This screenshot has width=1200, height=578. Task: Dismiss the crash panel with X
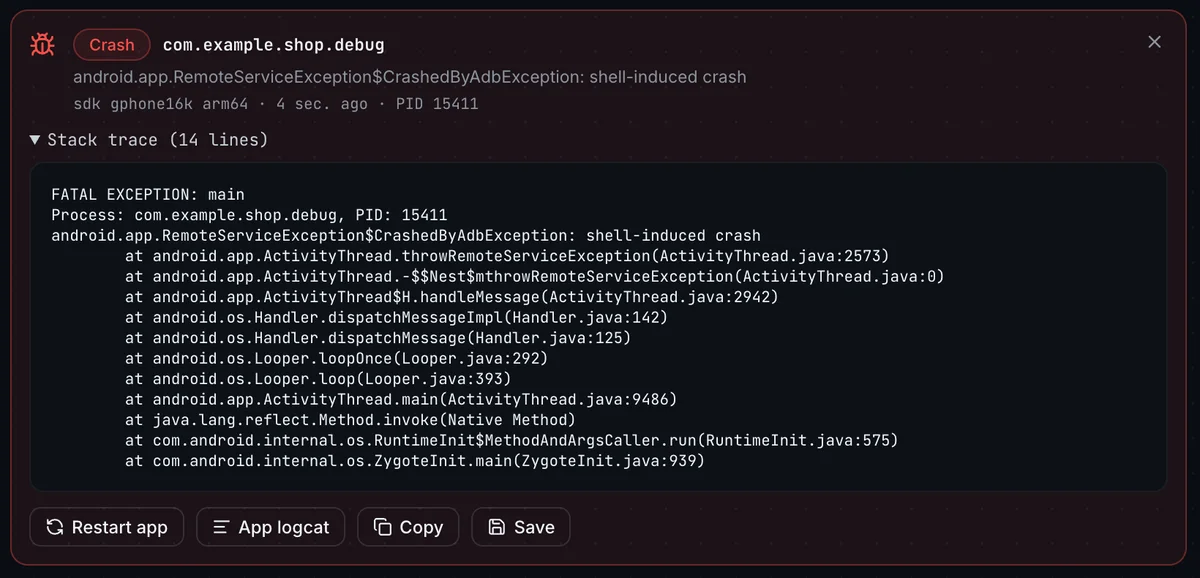tap(1154, 42)
